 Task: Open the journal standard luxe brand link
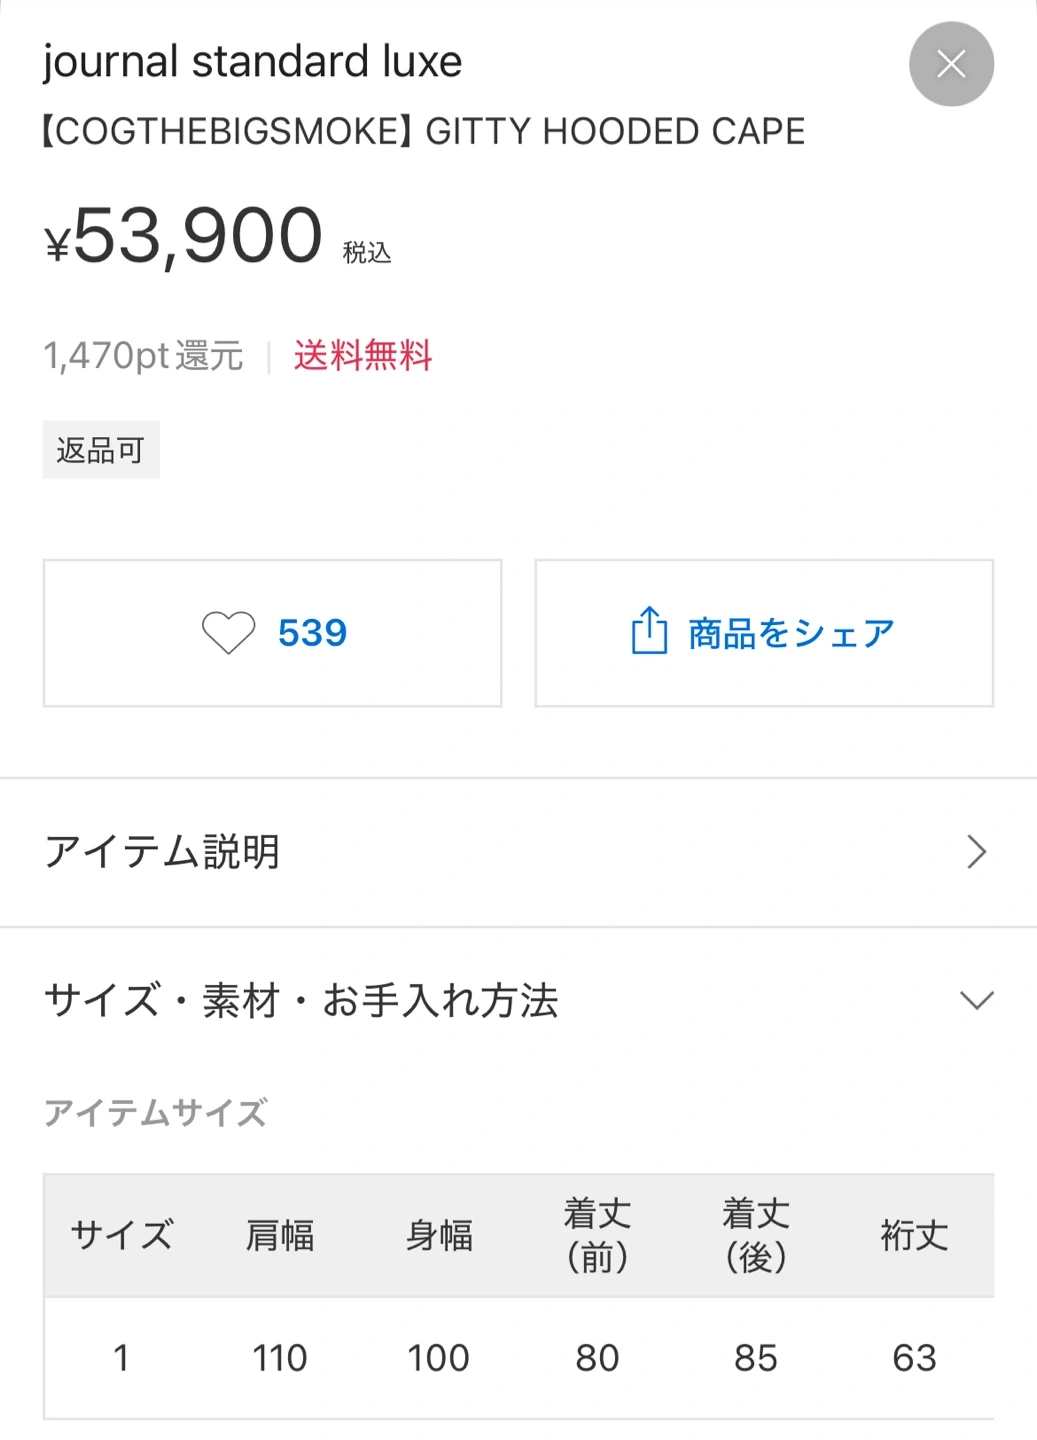point(252,62)
